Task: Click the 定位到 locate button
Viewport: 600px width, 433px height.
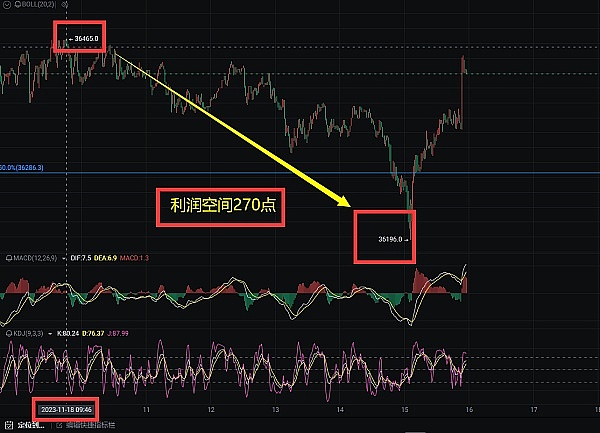Action: tap(28, 426)
